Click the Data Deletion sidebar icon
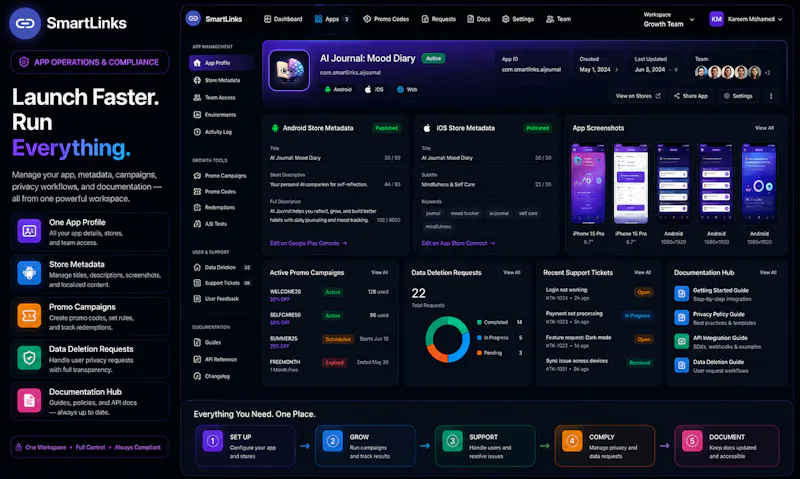This screenshot has width=800, height=479. tap(197, 267)
